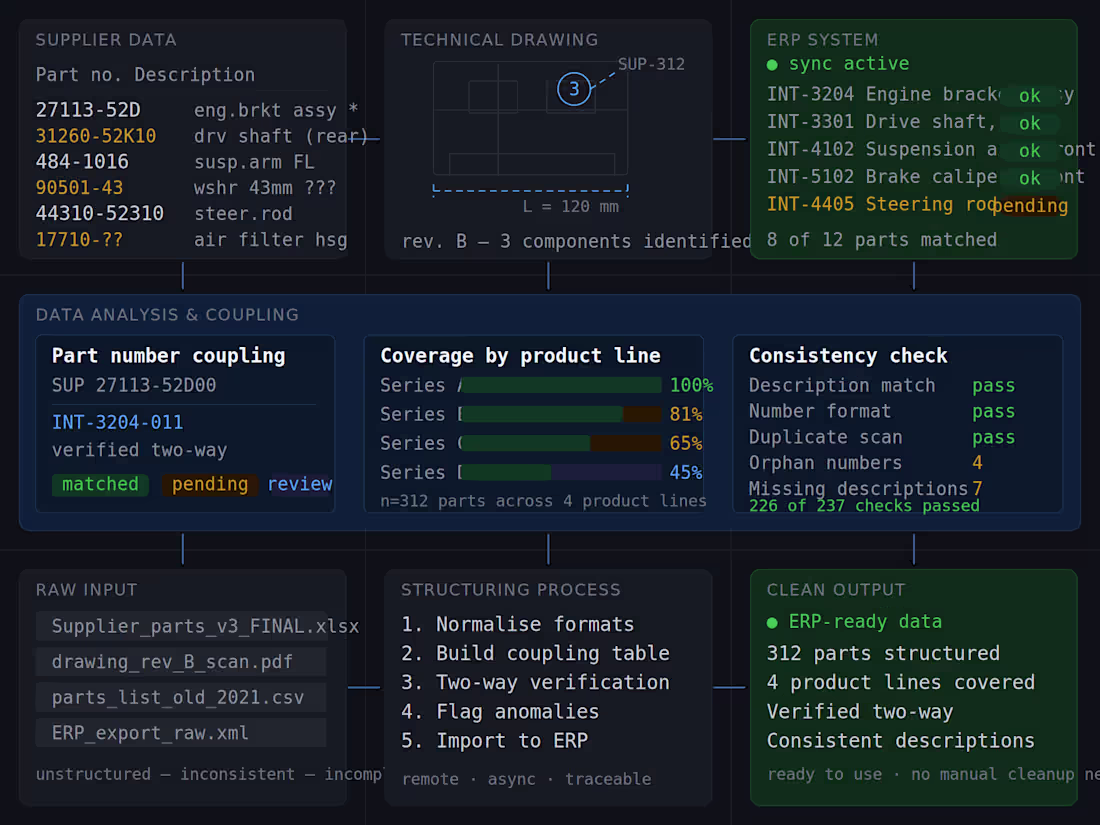Click remote async traceable footer
The height and width of the screenshot is (825, 1100).
(526, 779)
